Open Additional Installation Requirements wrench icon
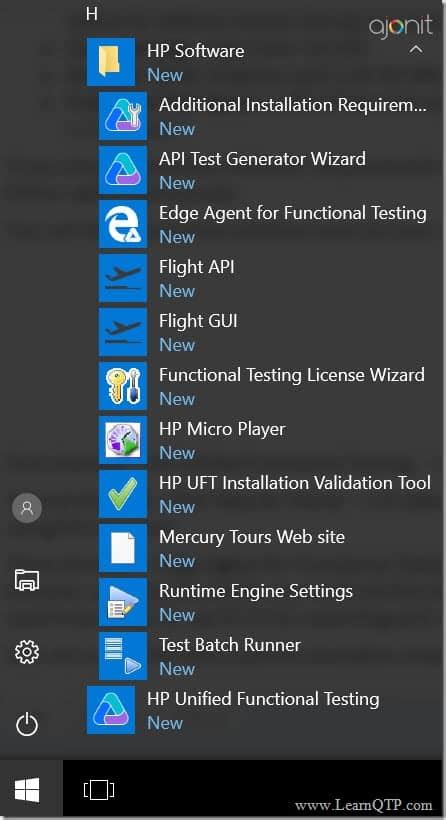Screen dimensions: 446x820 tap(123, 116)
